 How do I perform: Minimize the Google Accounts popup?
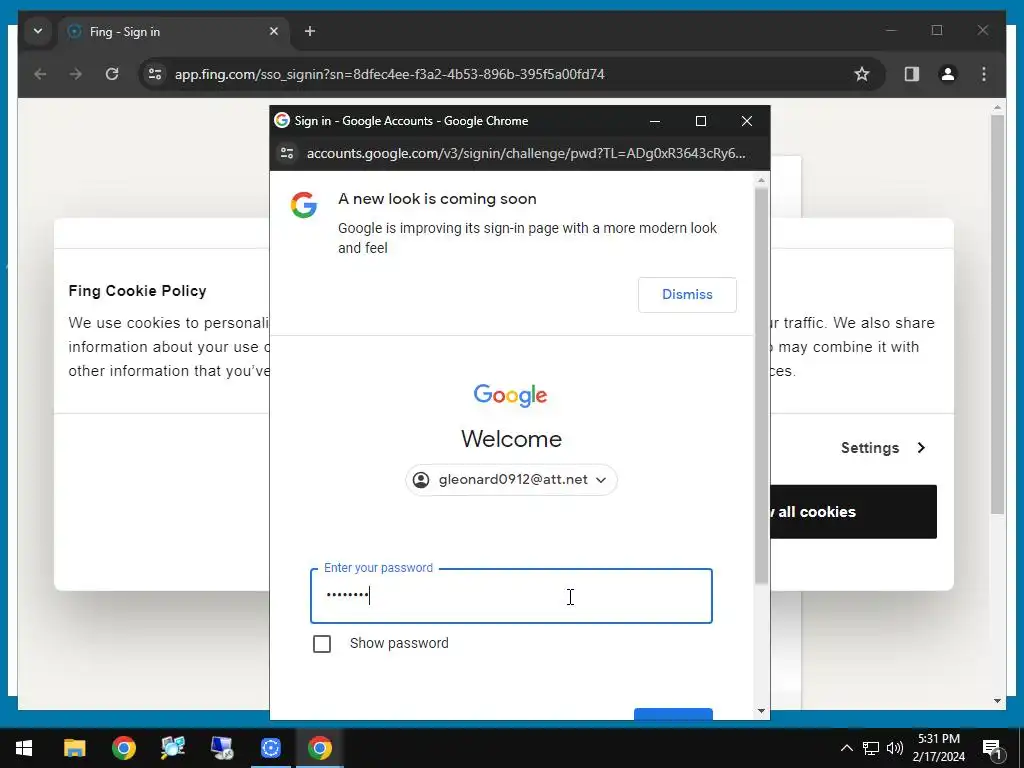point(655,121)
